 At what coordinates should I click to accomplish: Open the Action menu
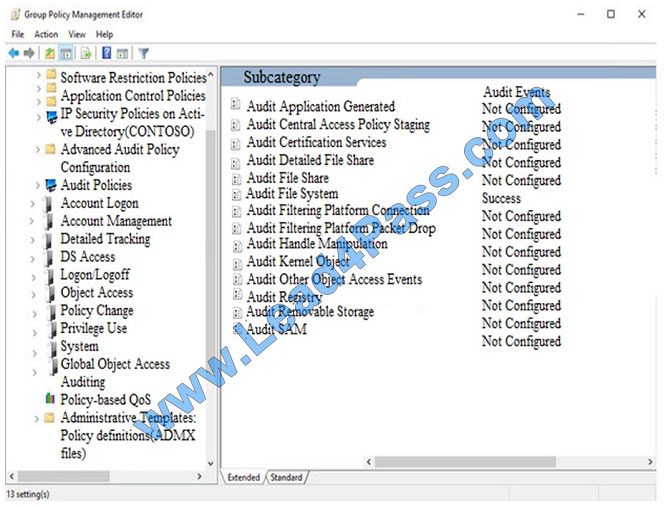tap(46, 34)
